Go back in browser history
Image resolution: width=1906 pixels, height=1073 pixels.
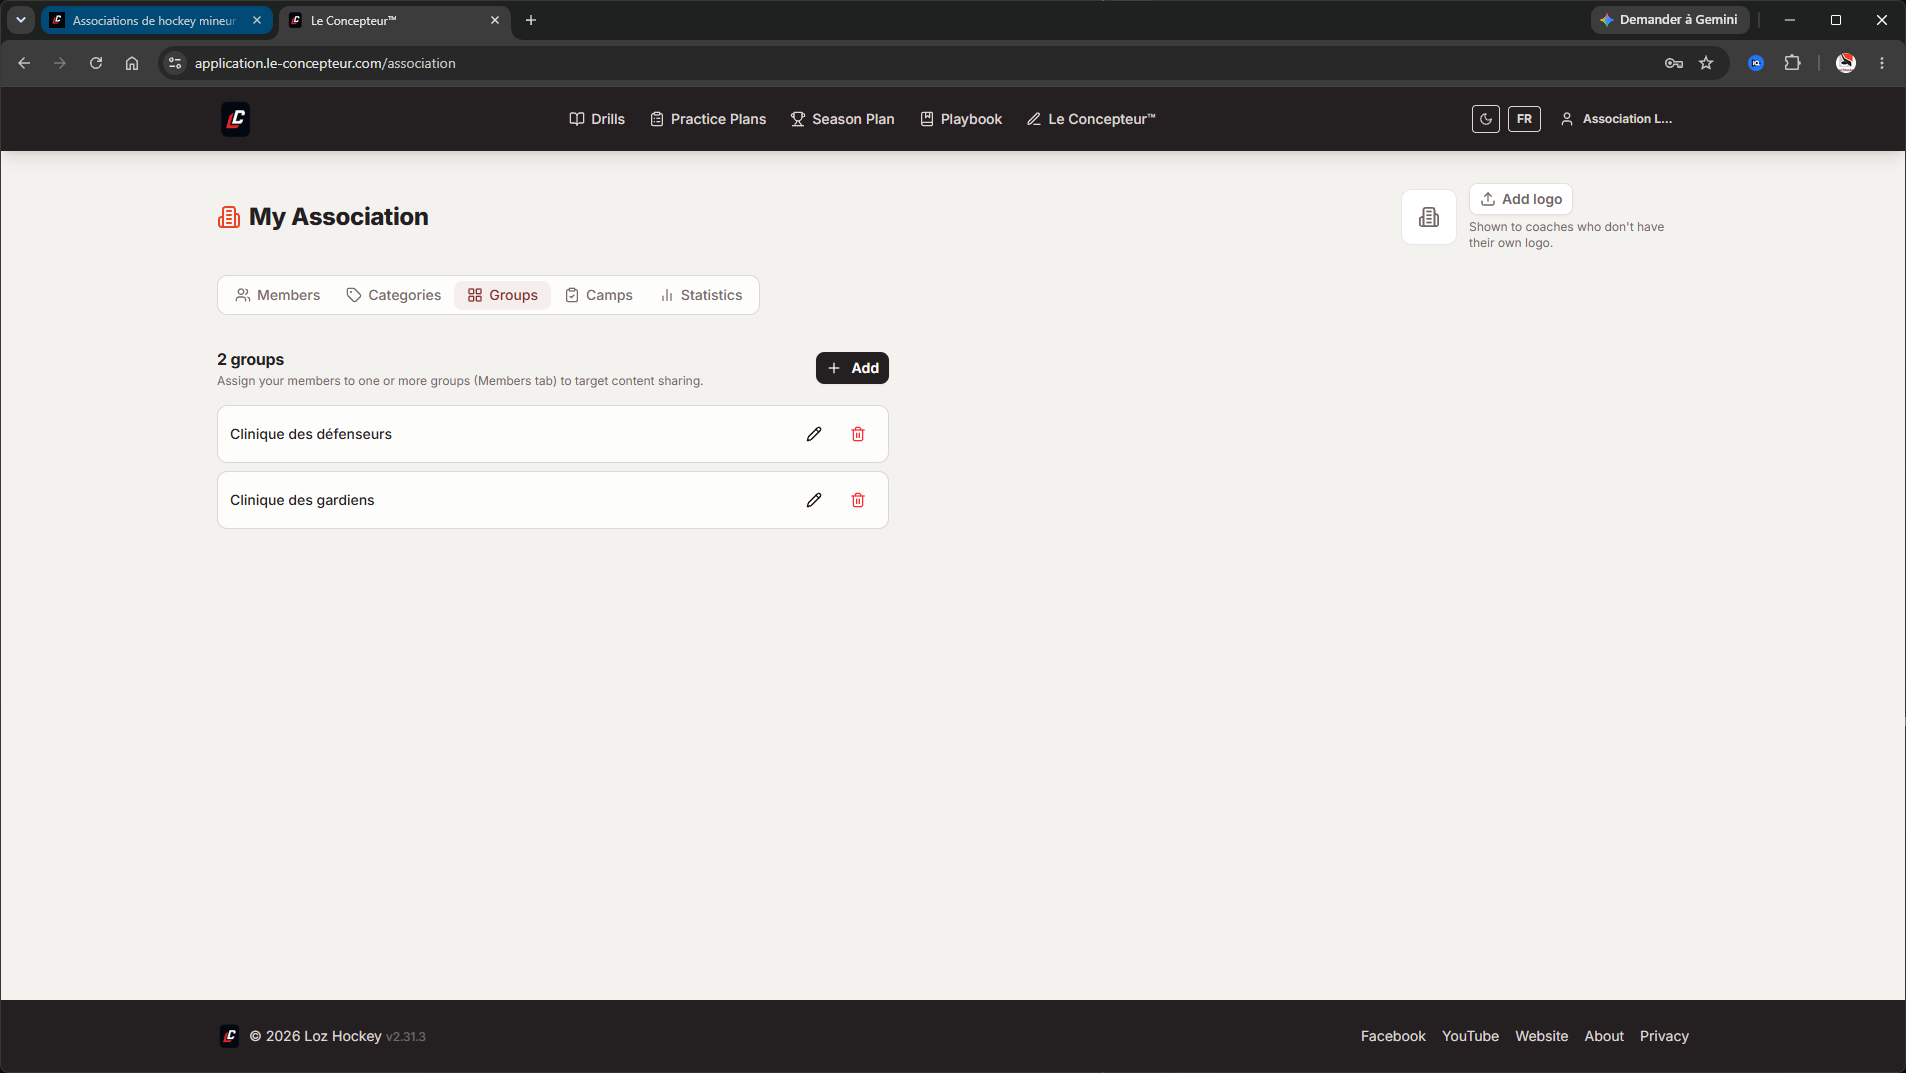[24, 63]
